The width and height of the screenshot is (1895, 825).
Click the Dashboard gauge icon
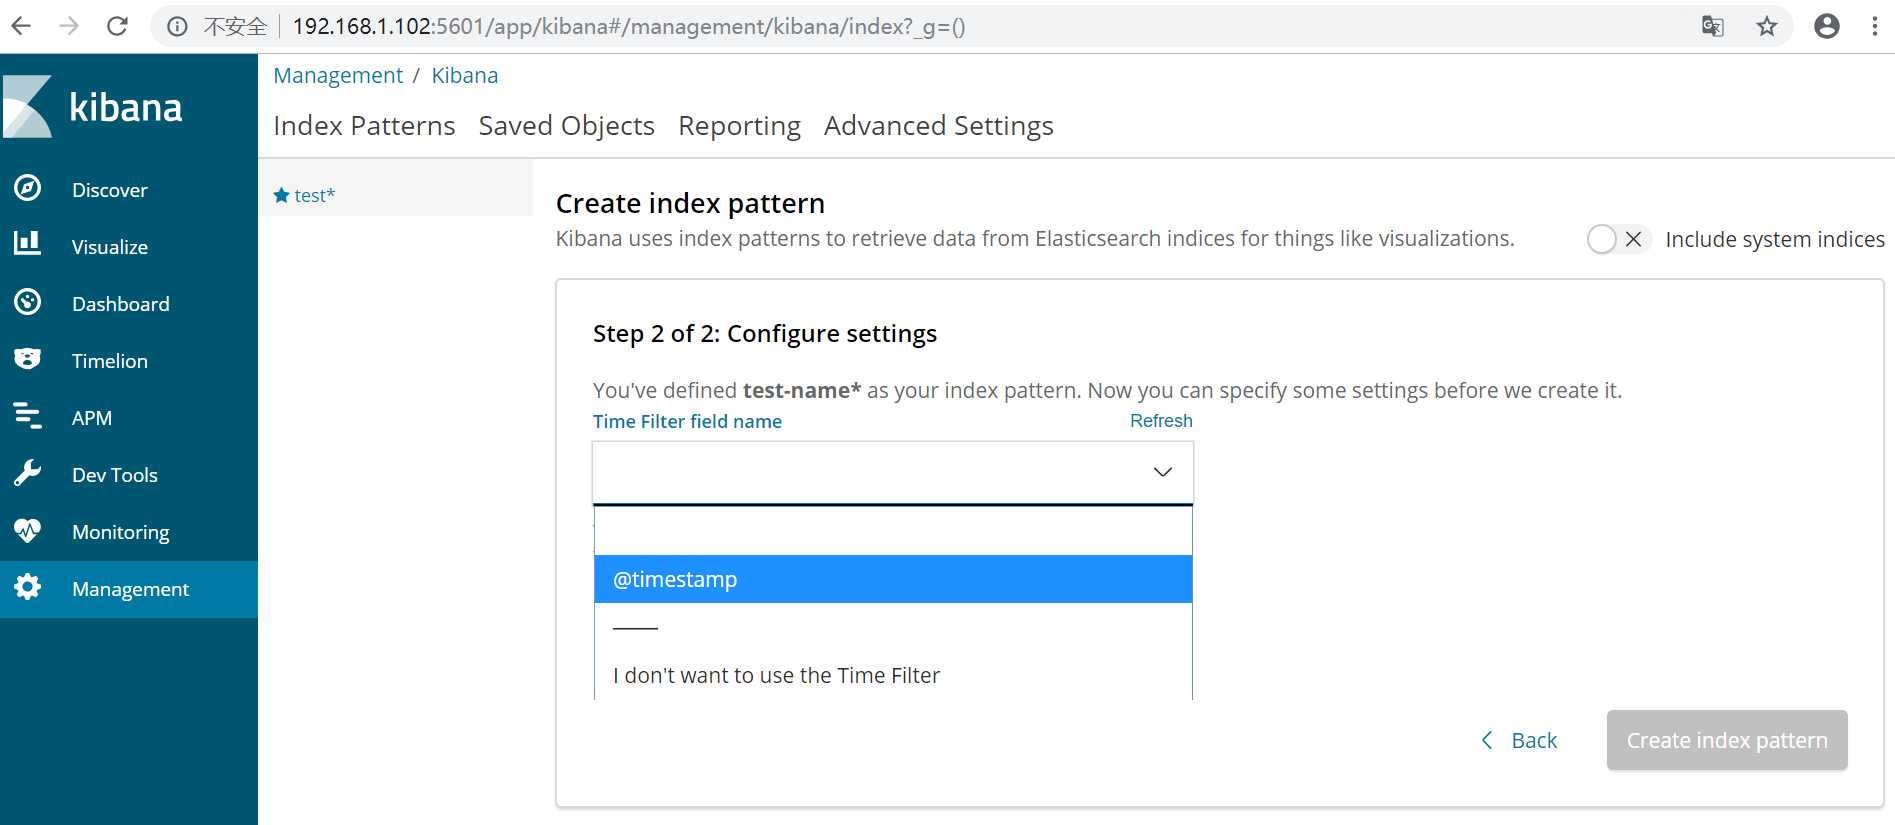(28, 302)
